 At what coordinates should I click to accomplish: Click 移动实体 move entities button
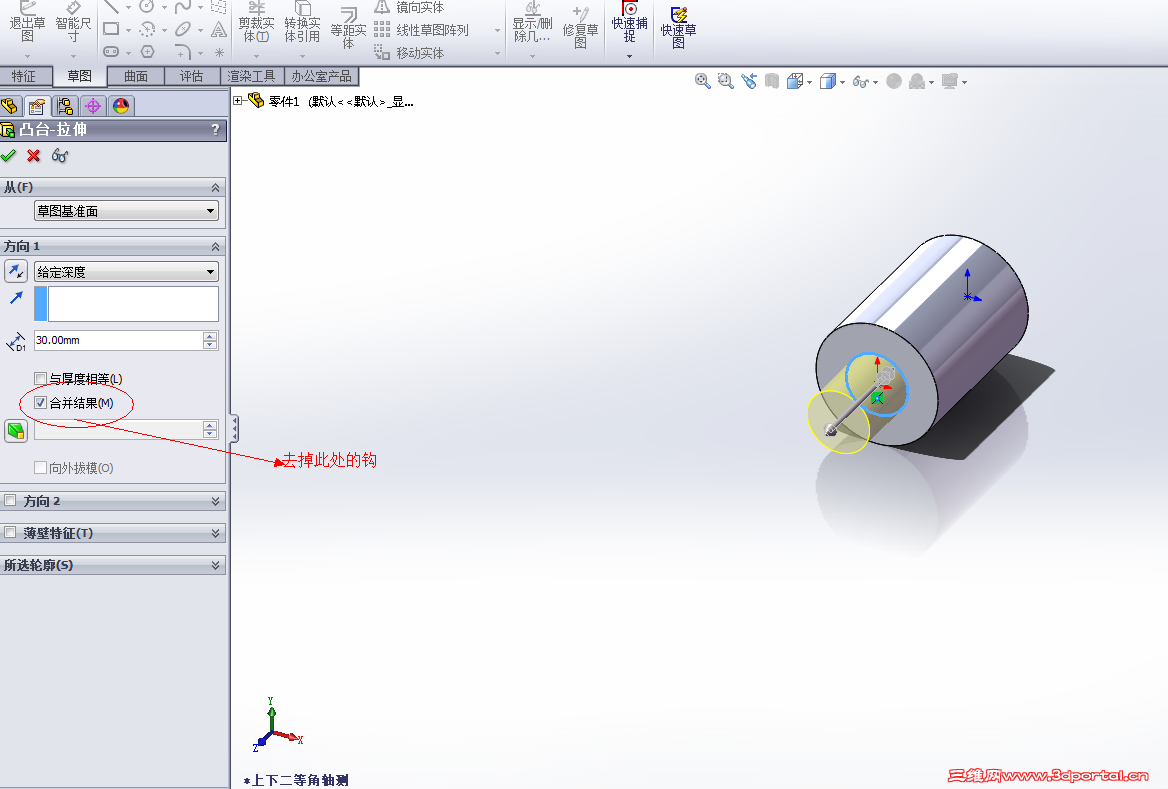tap(410, 53)
